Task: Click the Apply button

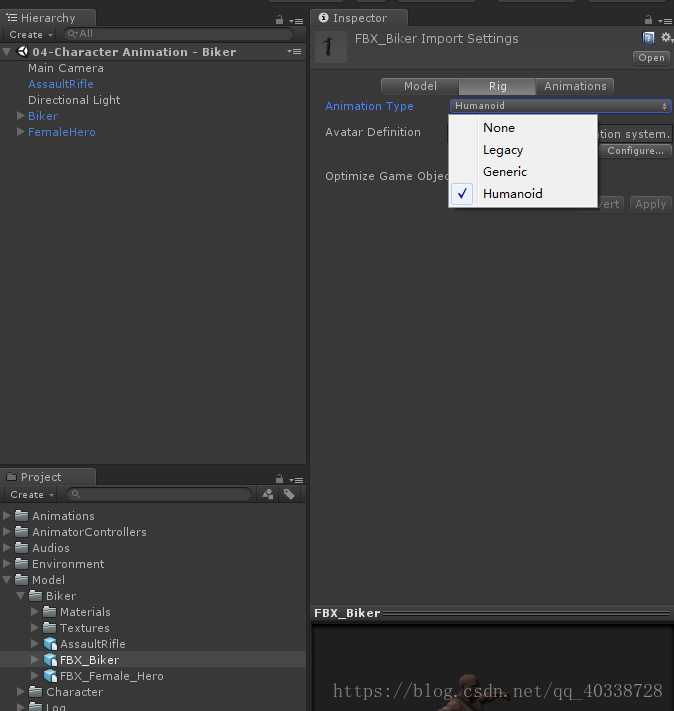Action: click(650, 204)
